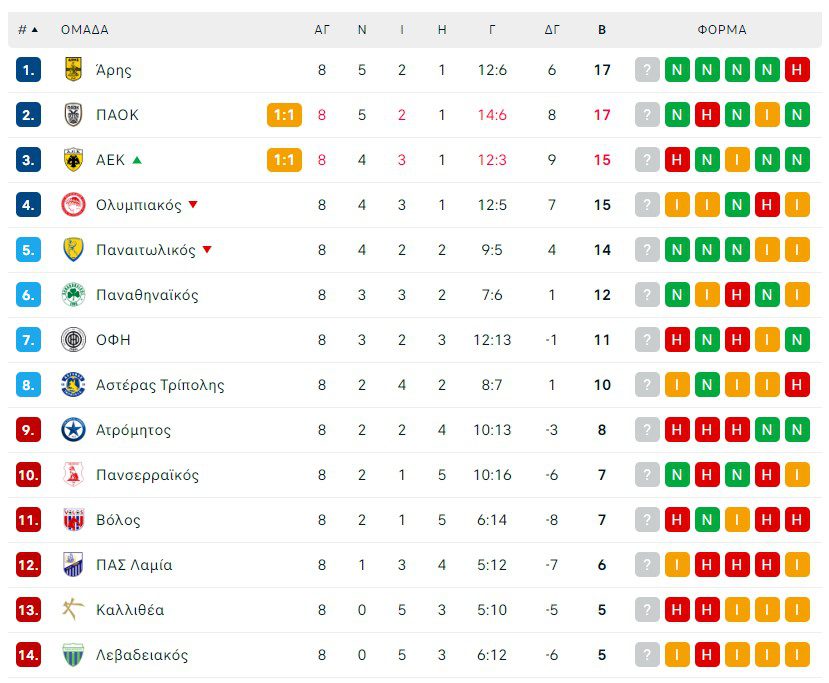
Task: Open the Αστέρας Τρίπολης team link
Action: [x=160, y=385]
